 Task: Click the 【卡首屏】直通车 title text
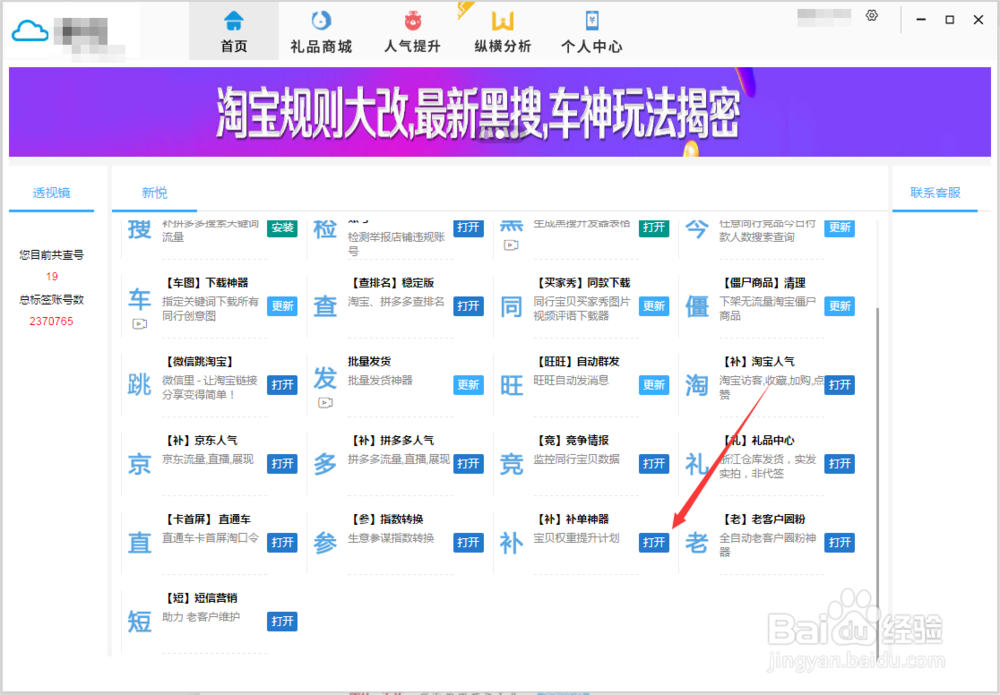206,519
